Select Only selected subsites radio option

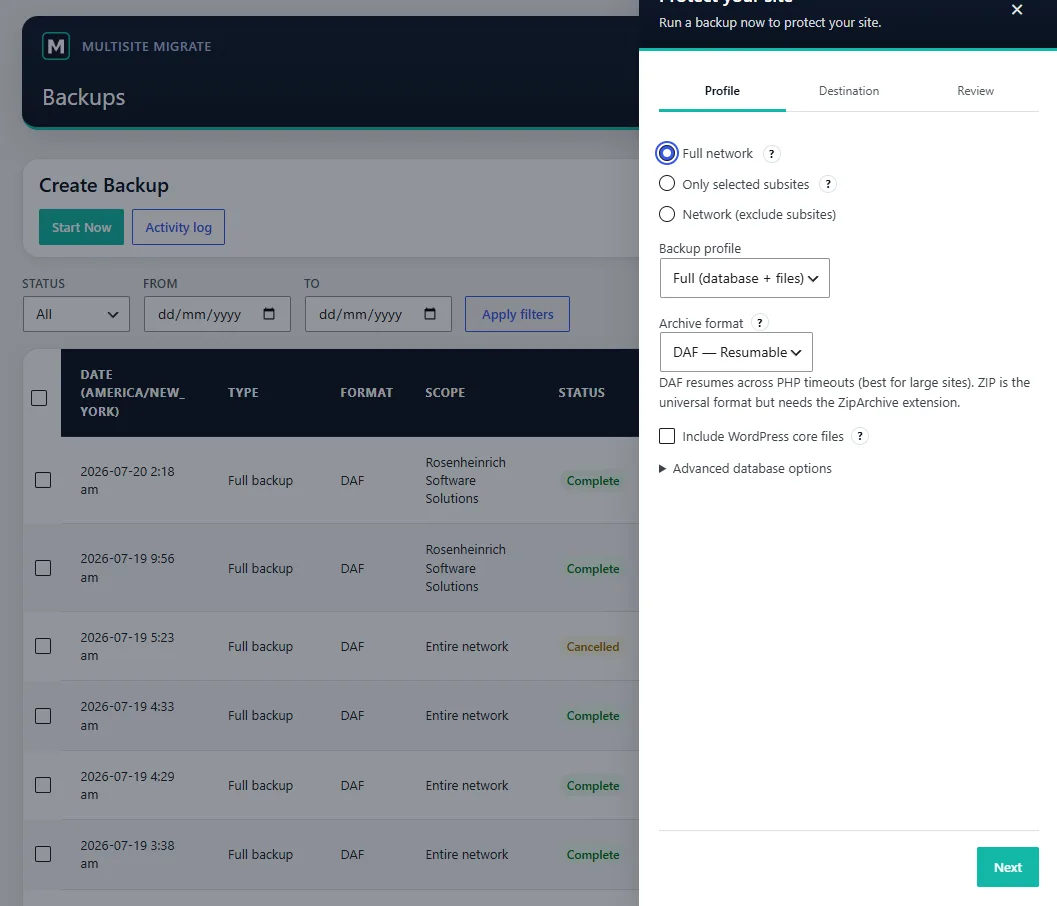667,183
